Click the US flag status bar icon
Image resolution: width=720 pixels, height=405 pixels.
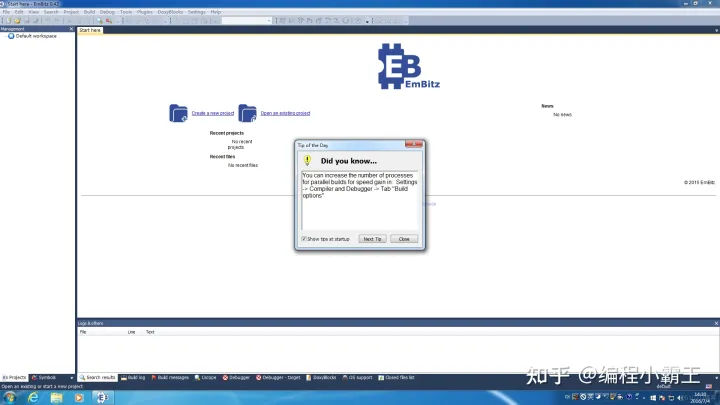(x=709, y=386)
